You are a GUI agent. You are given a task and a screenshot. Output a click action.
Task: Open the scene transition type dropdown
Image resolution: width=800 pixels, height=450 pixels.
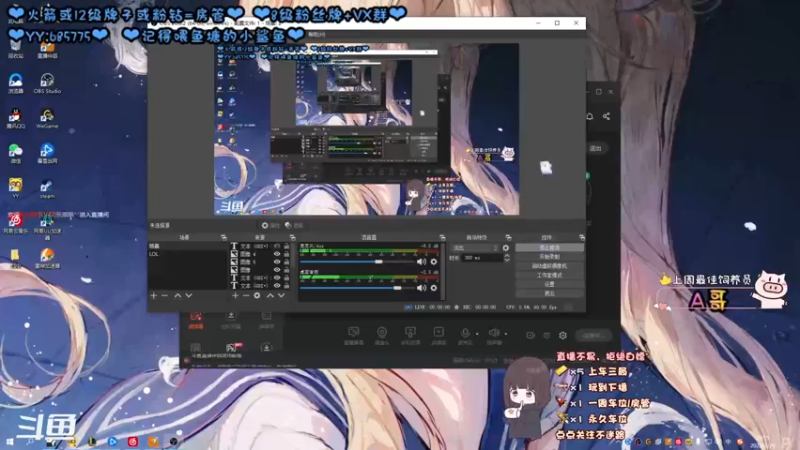475,248
